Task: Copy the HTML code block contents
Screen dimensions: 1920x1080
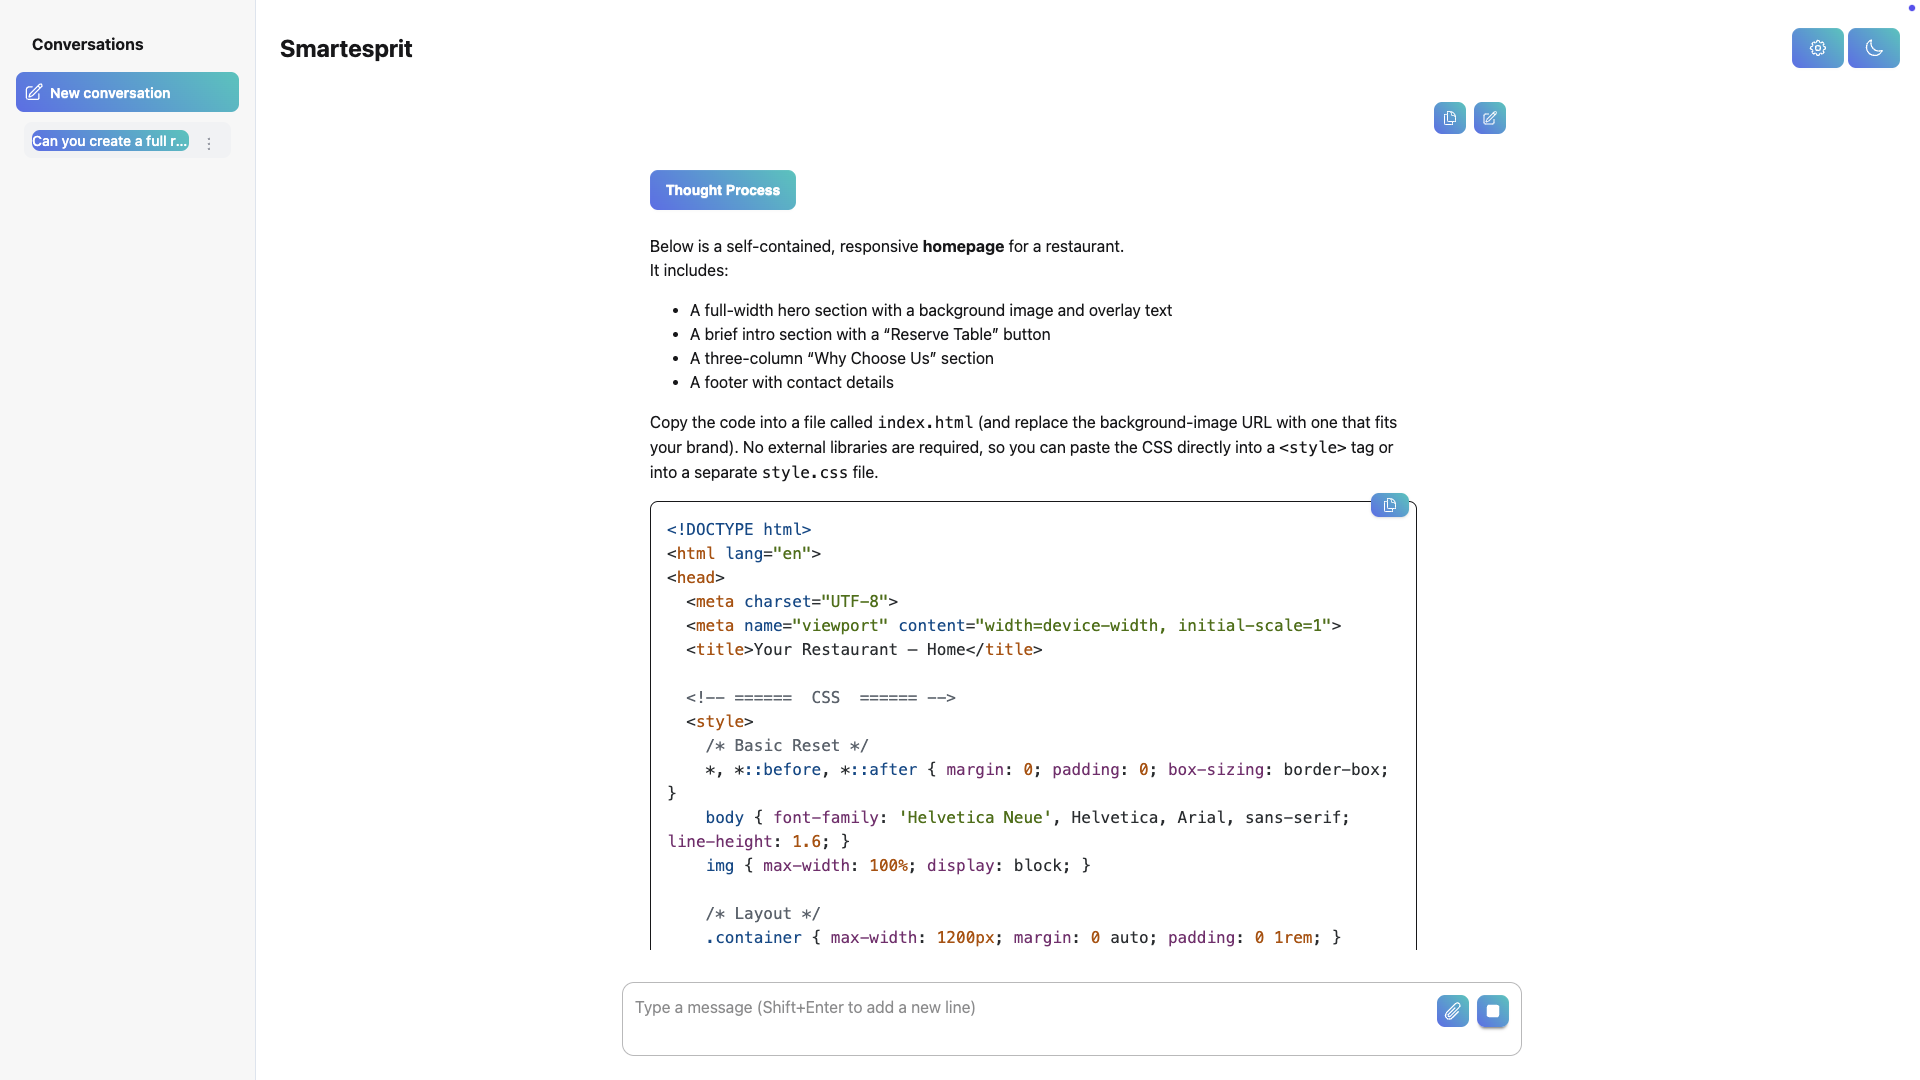Action: click(x=1389, y=505)
